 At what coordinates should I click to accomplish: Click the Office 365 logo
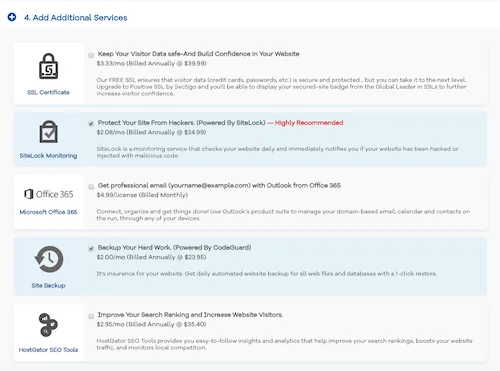(x=49, y=194)
